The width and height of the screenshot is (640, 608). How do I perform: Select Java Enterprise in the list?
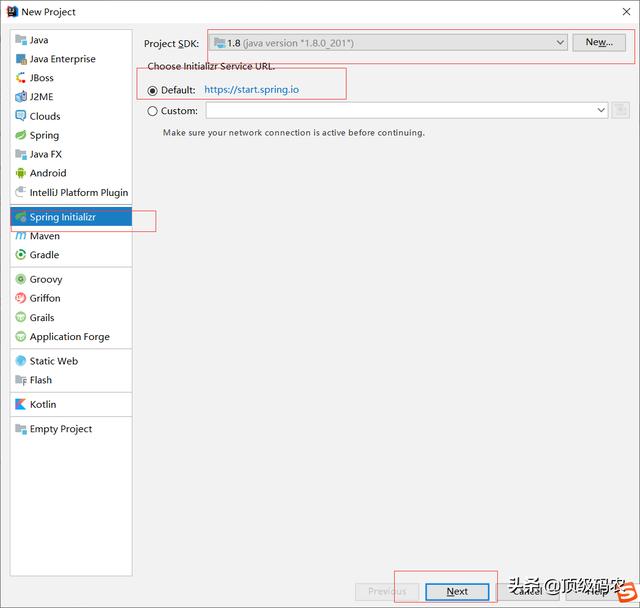coord(62,59)
